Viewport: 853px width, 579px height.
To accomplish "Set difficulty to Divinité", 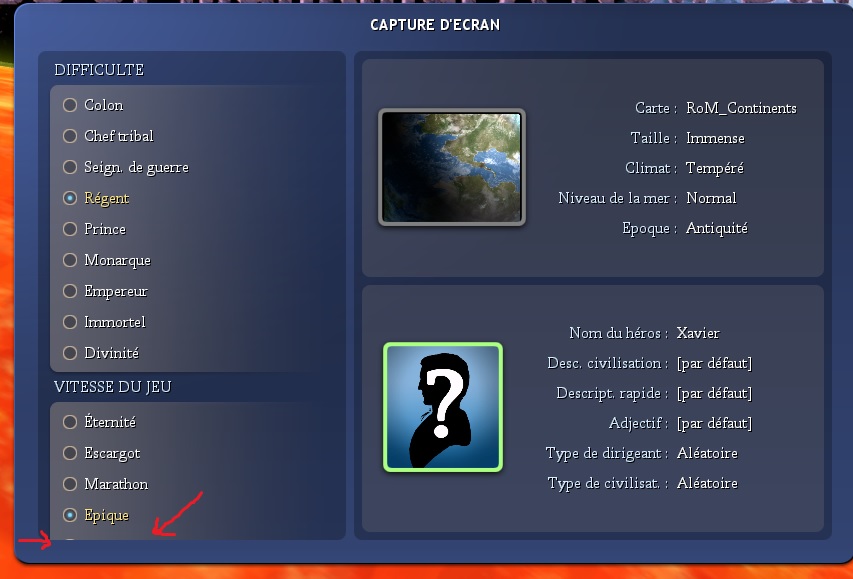I will [x=70, y=353].
